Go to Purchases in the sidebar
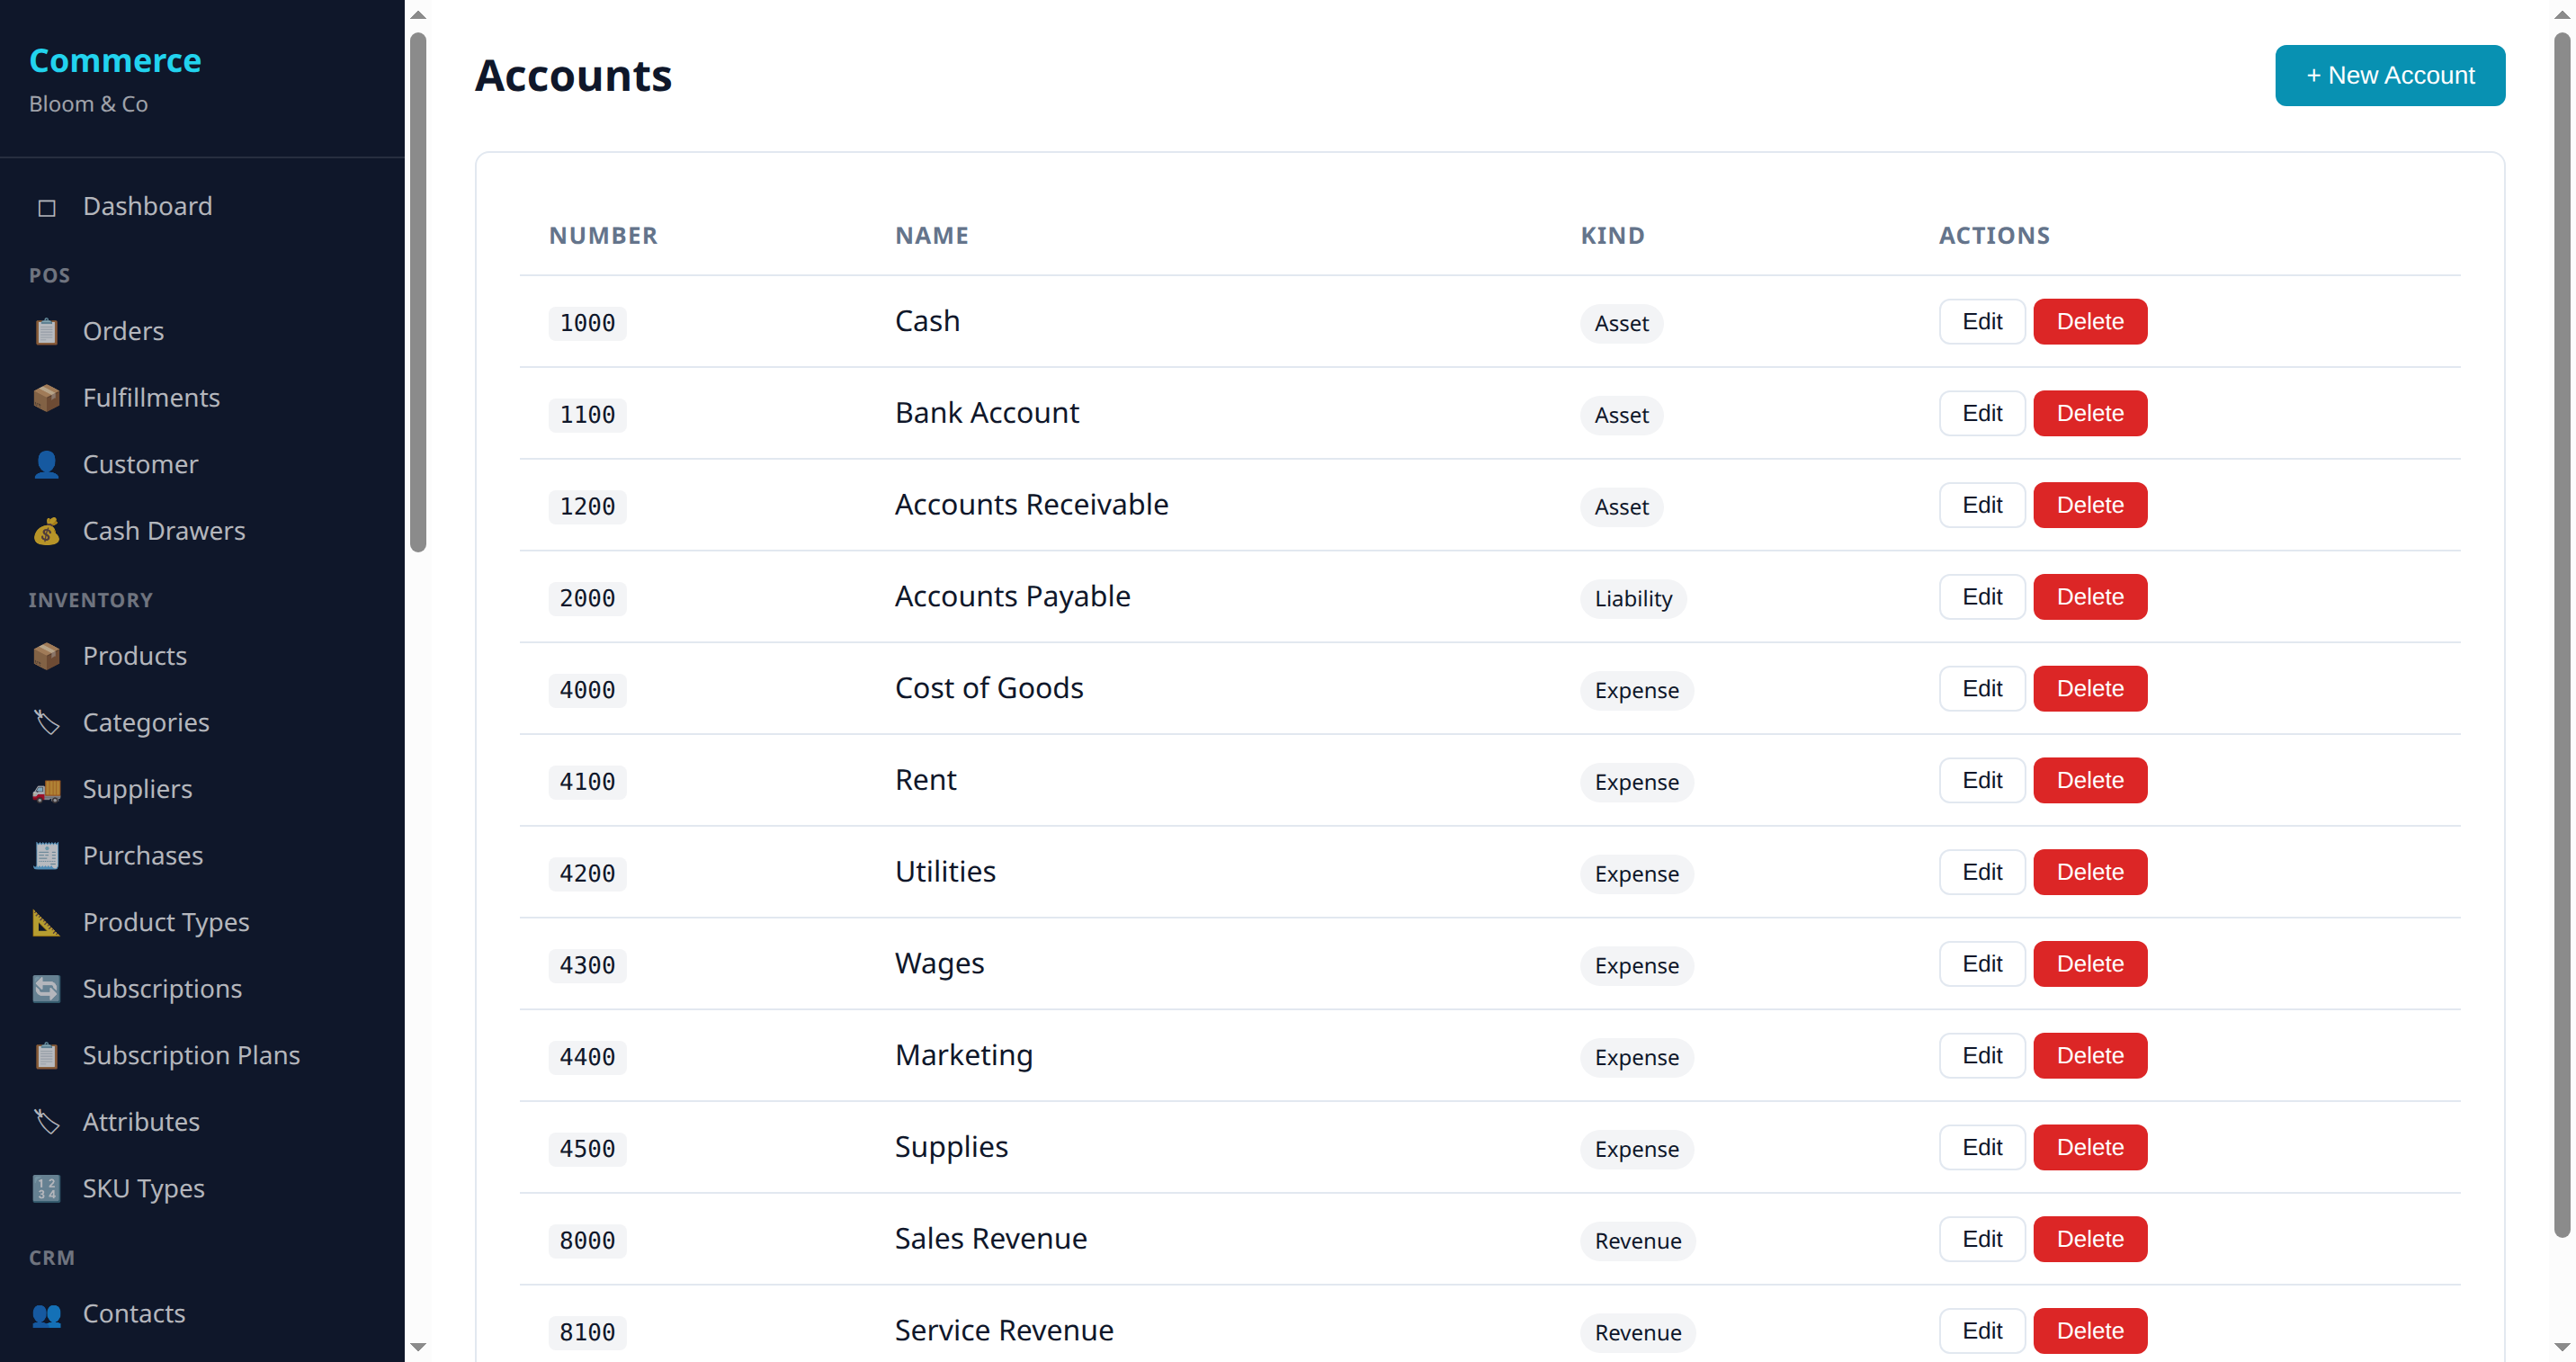 click(143, 855)
